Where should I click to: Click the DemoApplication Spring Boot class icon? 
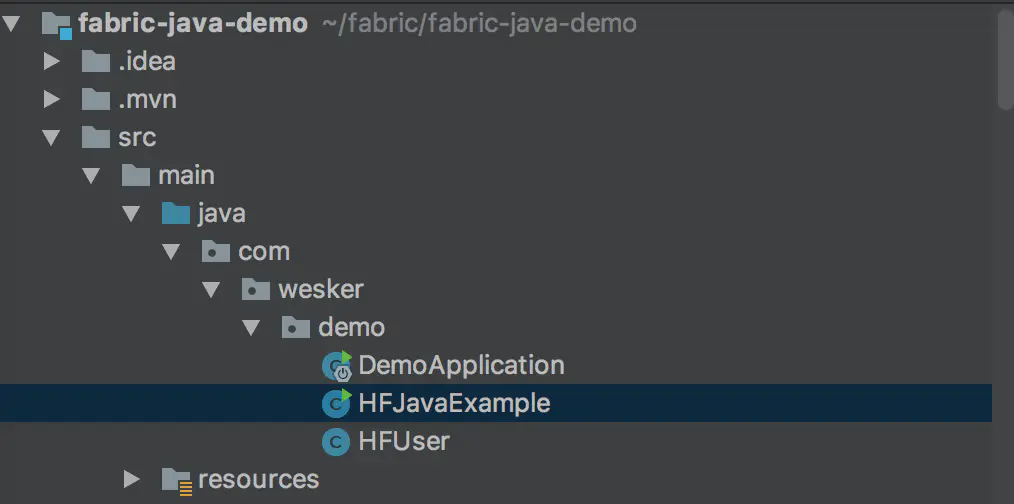point(336,366)
